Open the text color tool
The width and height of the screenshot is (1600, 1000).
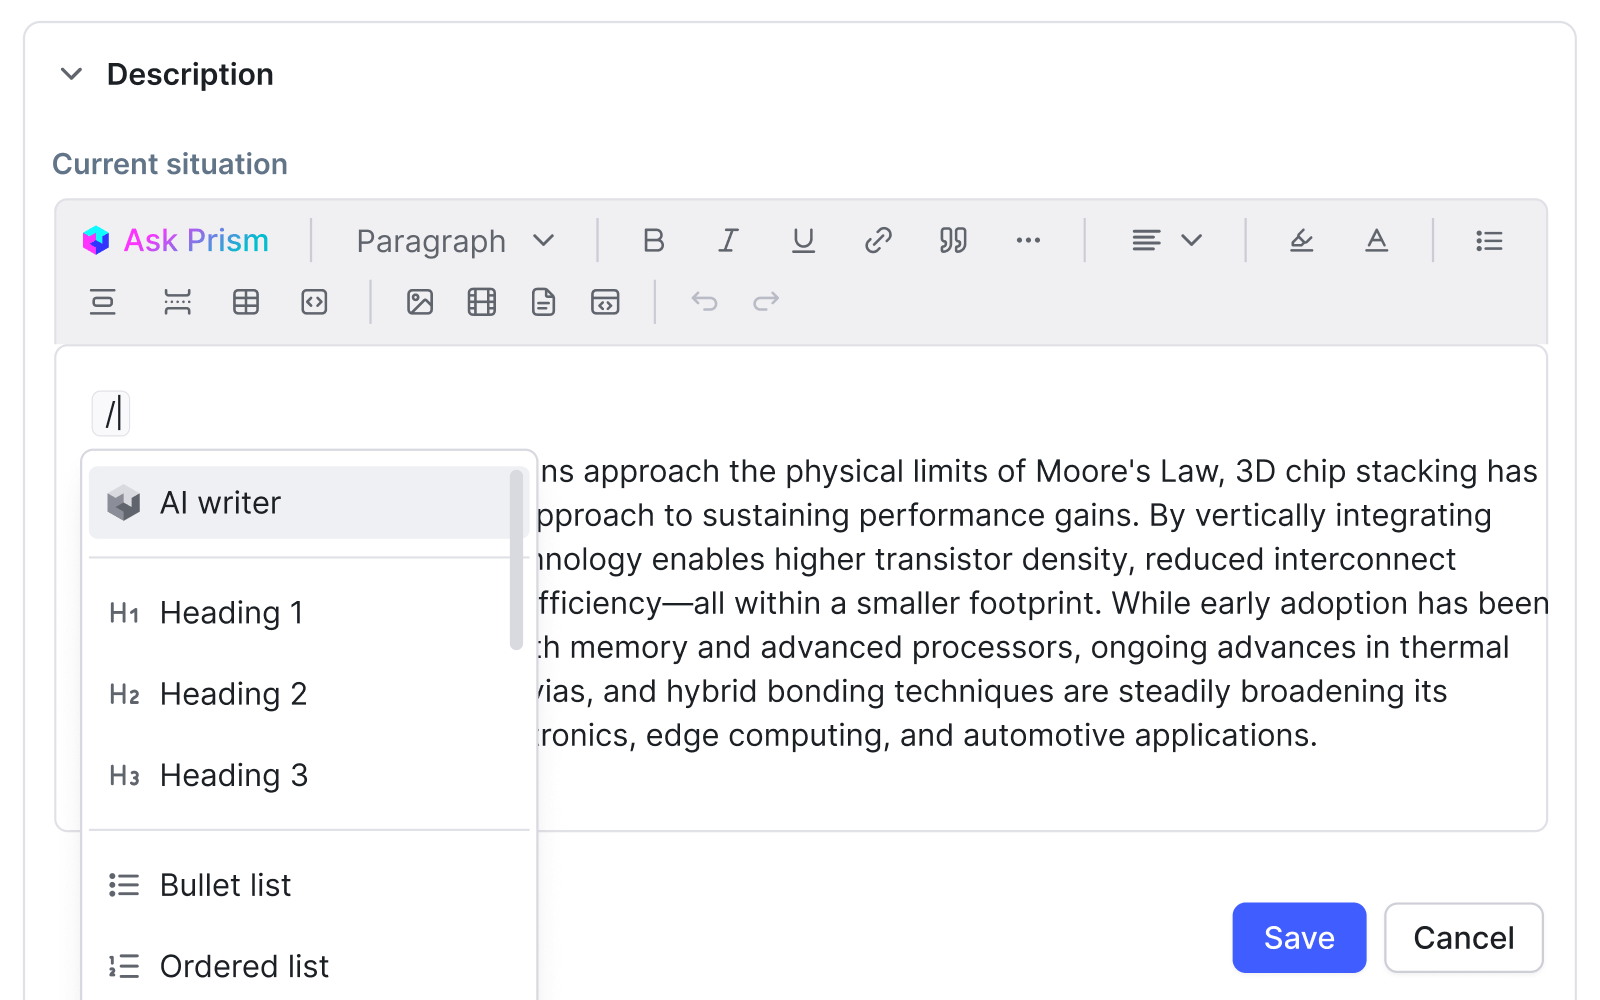1377,241
